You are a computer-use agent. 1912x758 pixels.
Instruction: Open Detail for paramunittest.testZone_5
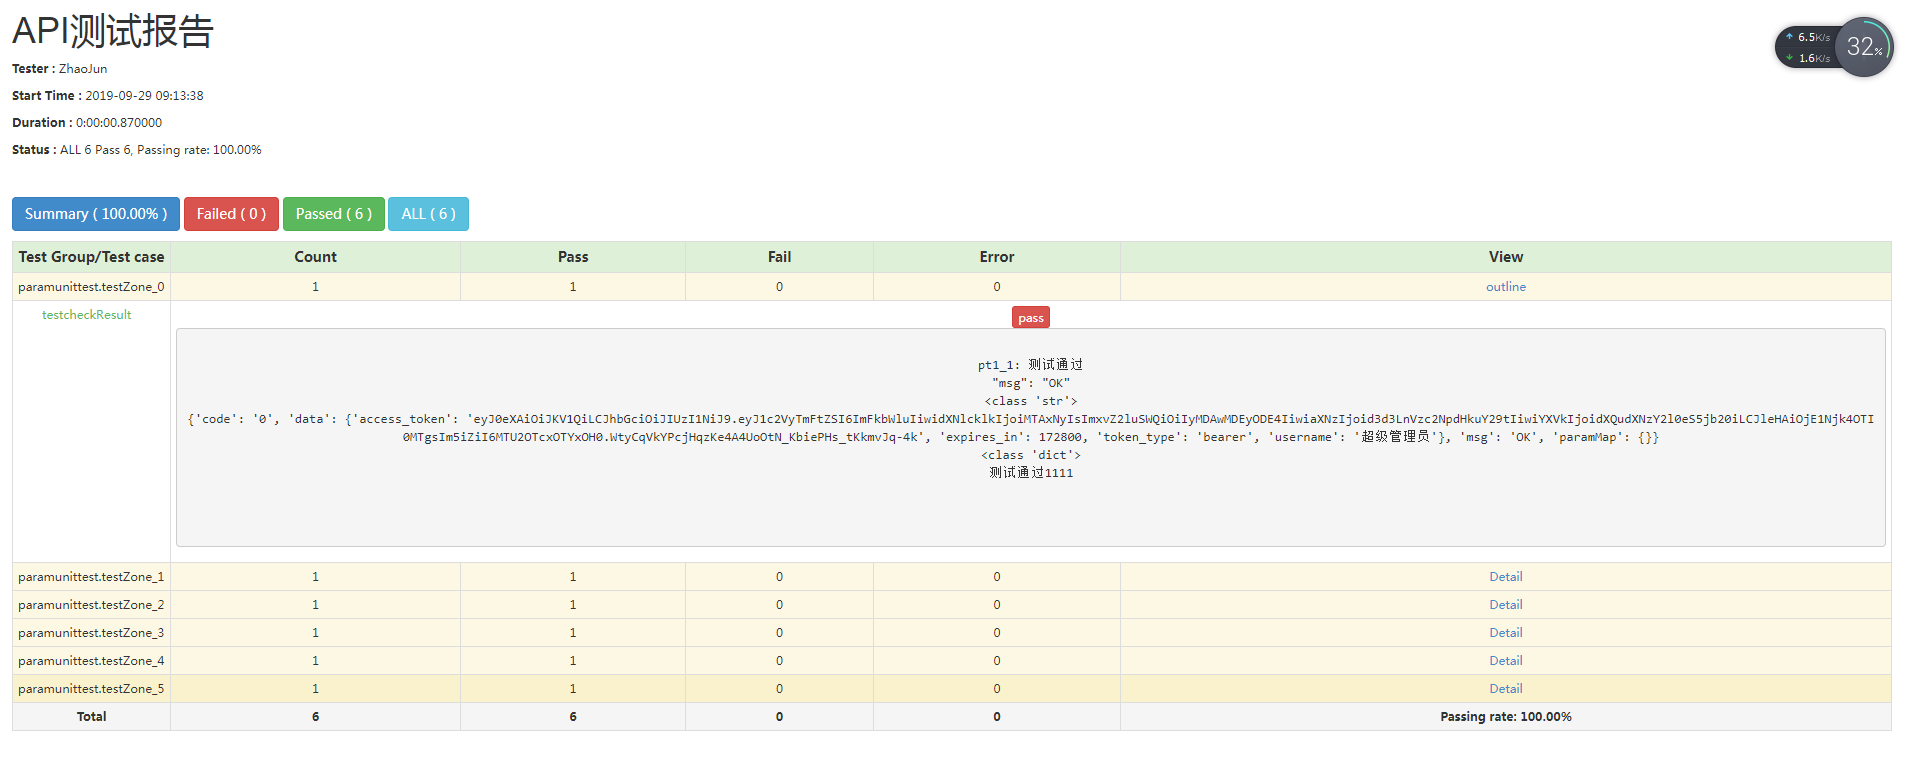click(x=1505, y=689)
